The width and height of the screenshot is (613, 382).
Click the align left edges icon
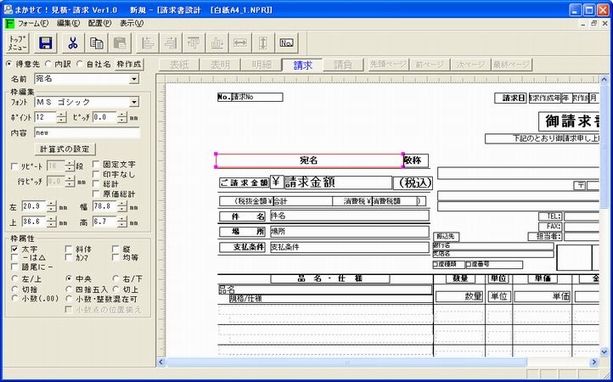click(x=147, y=43)
